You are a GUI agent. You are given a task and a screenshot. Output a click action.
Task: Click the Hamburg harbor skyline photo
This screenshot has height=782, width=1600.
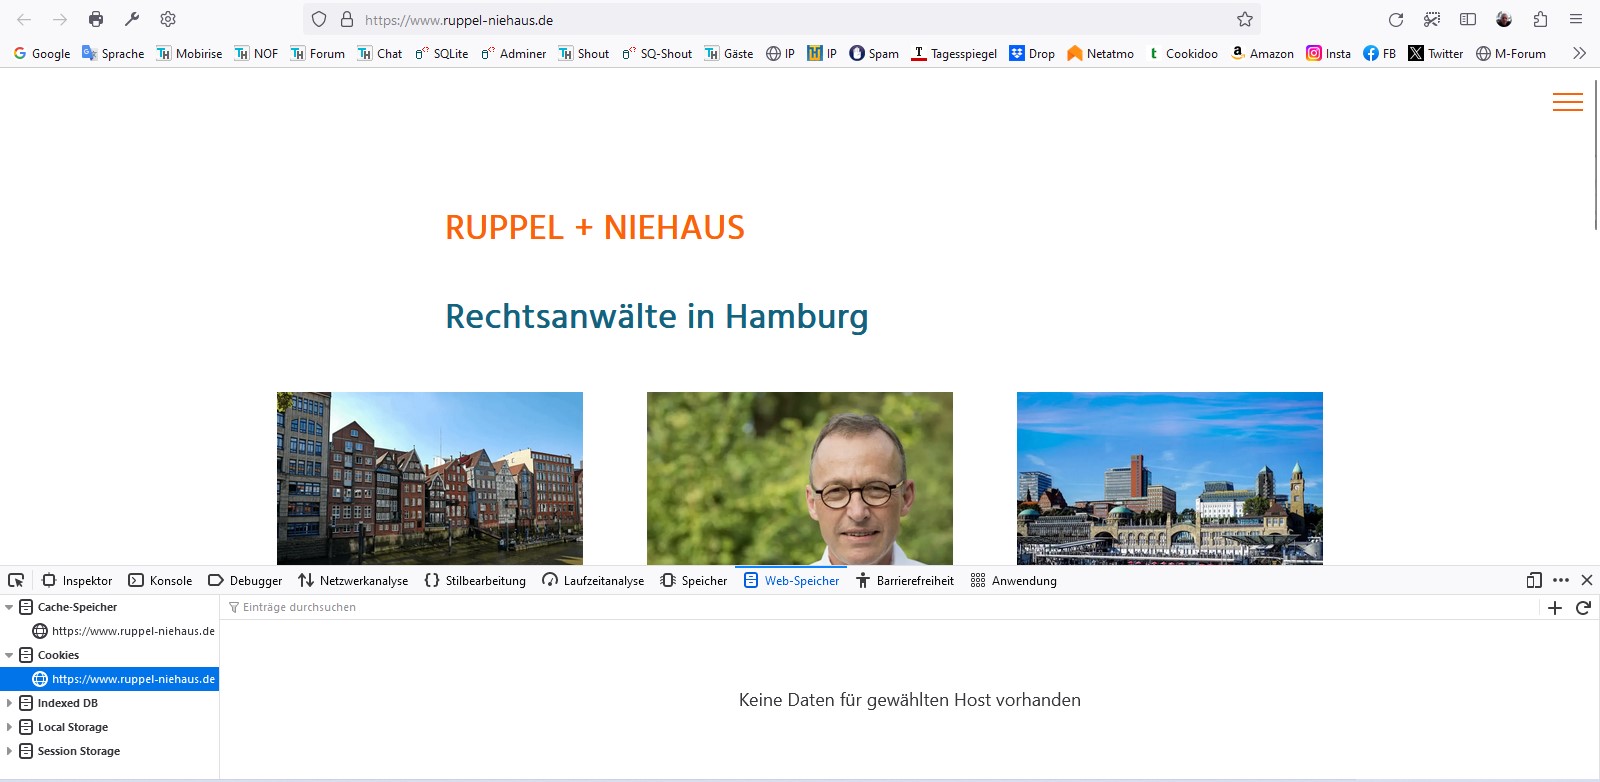click(x=1170, y=478)
